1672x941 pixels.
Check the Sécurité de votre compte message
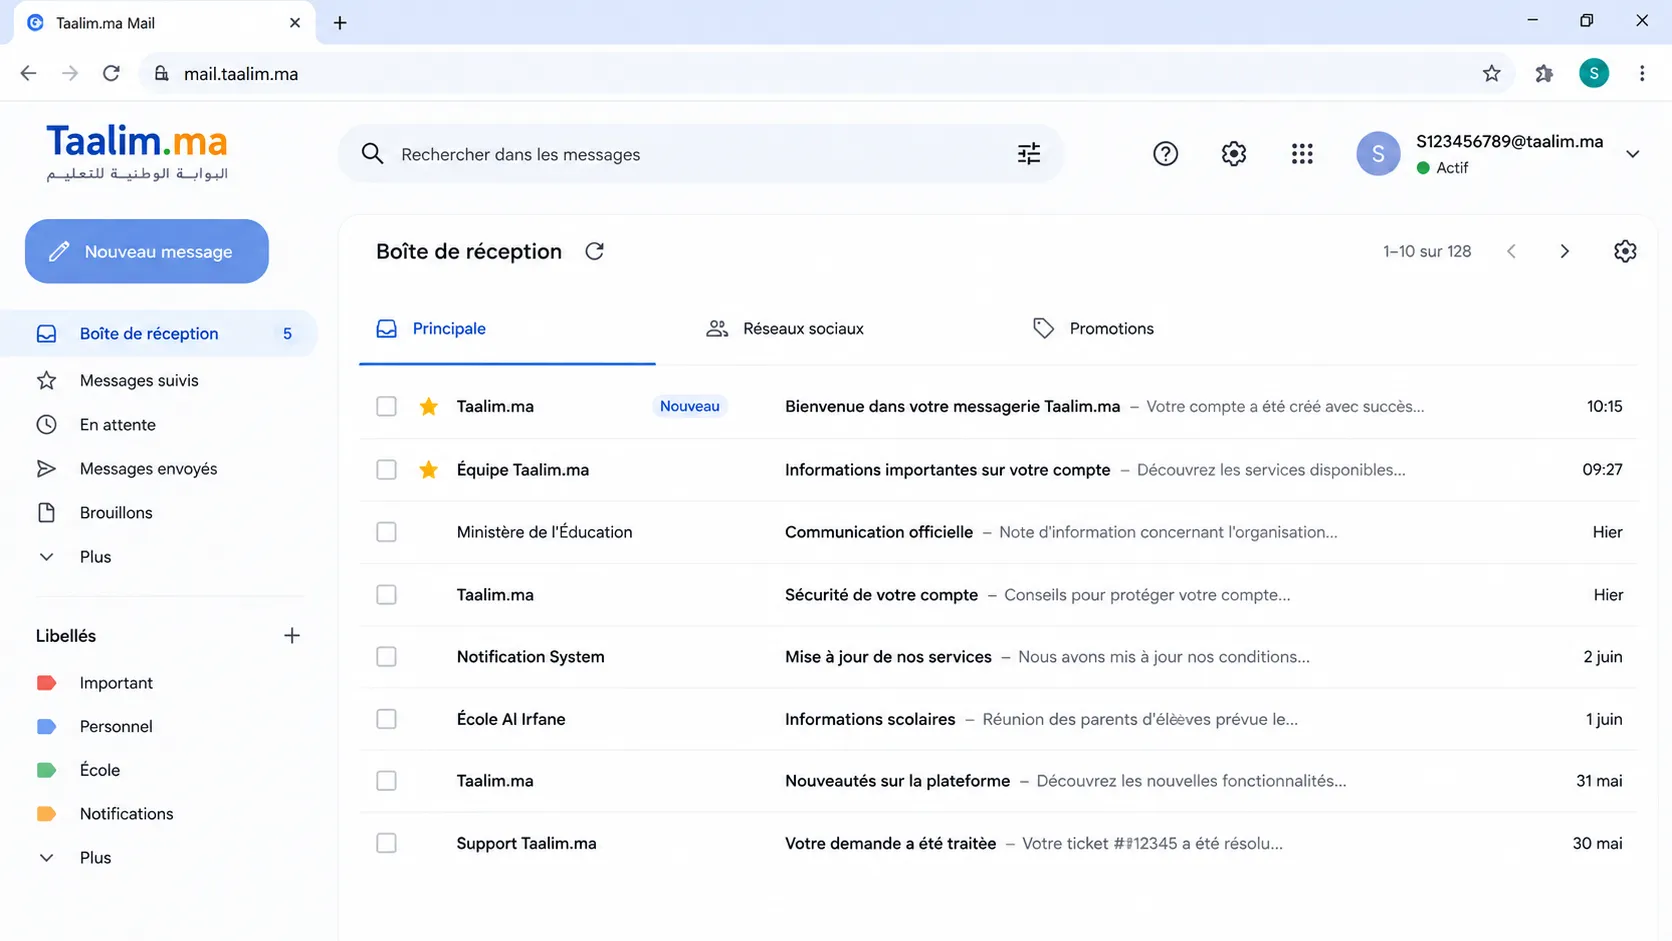tap(386, 595)
